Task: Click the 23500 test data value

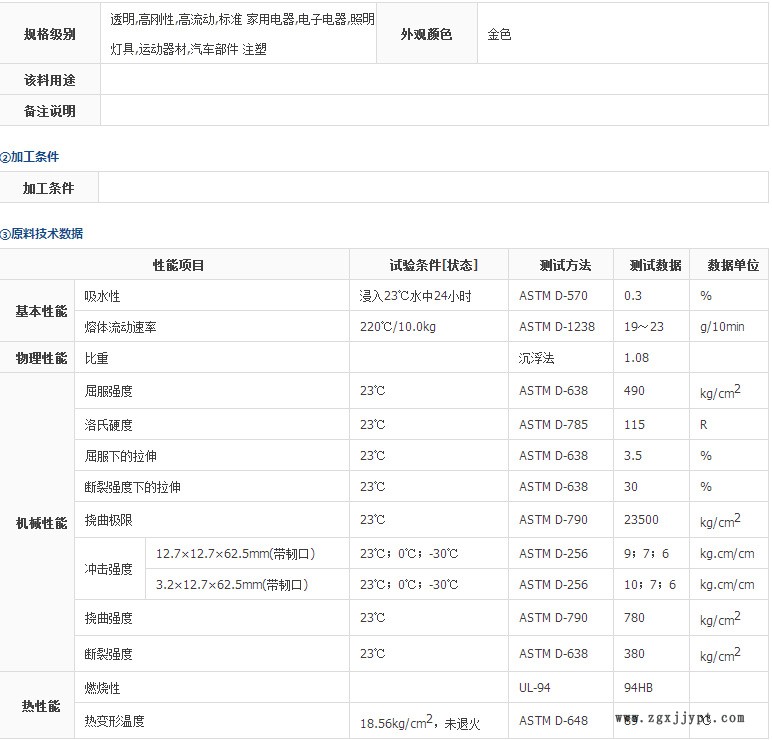Action: coord(641,520)
